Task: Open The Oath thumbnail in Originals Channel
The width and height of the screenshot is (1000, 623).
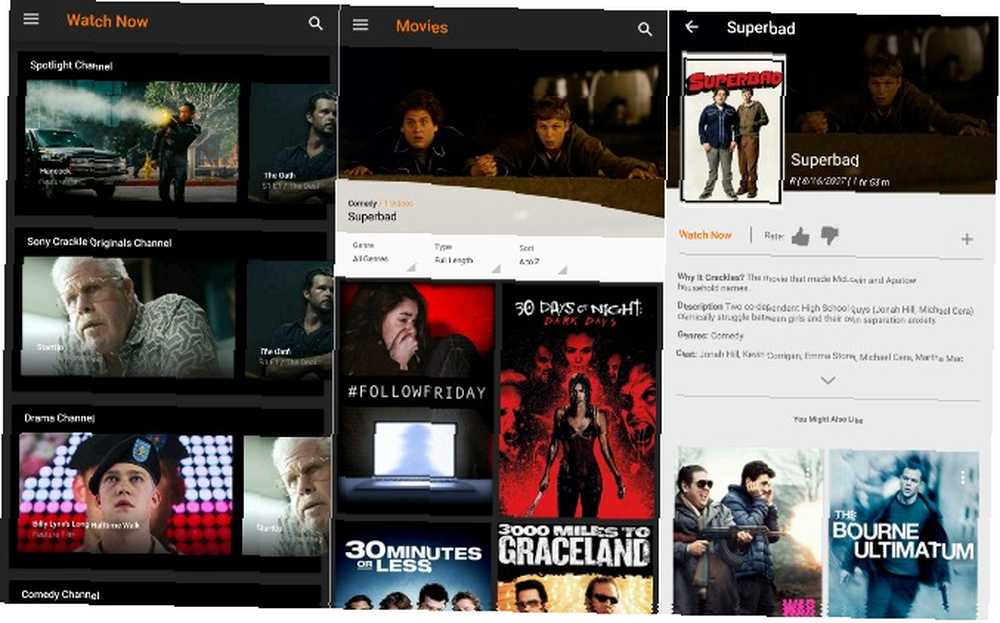Action: 290,319
